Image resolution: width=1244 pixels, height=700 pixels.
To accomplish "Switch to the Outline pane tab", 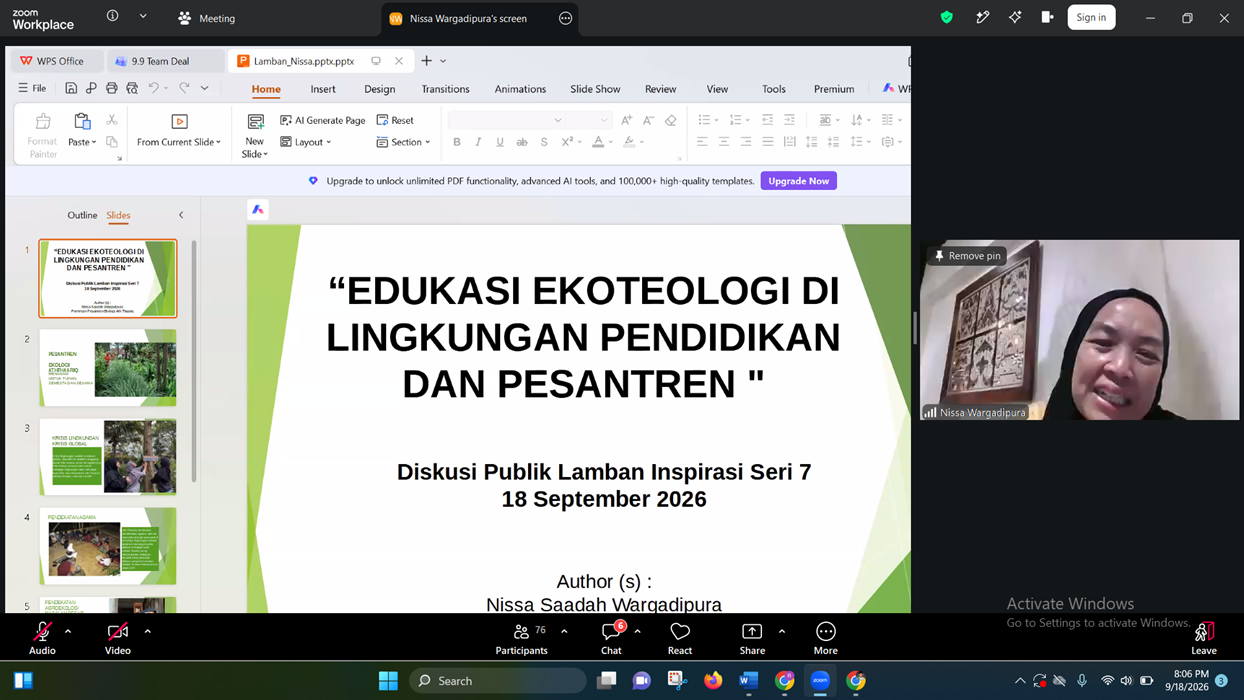I will [x=82, y=215].
